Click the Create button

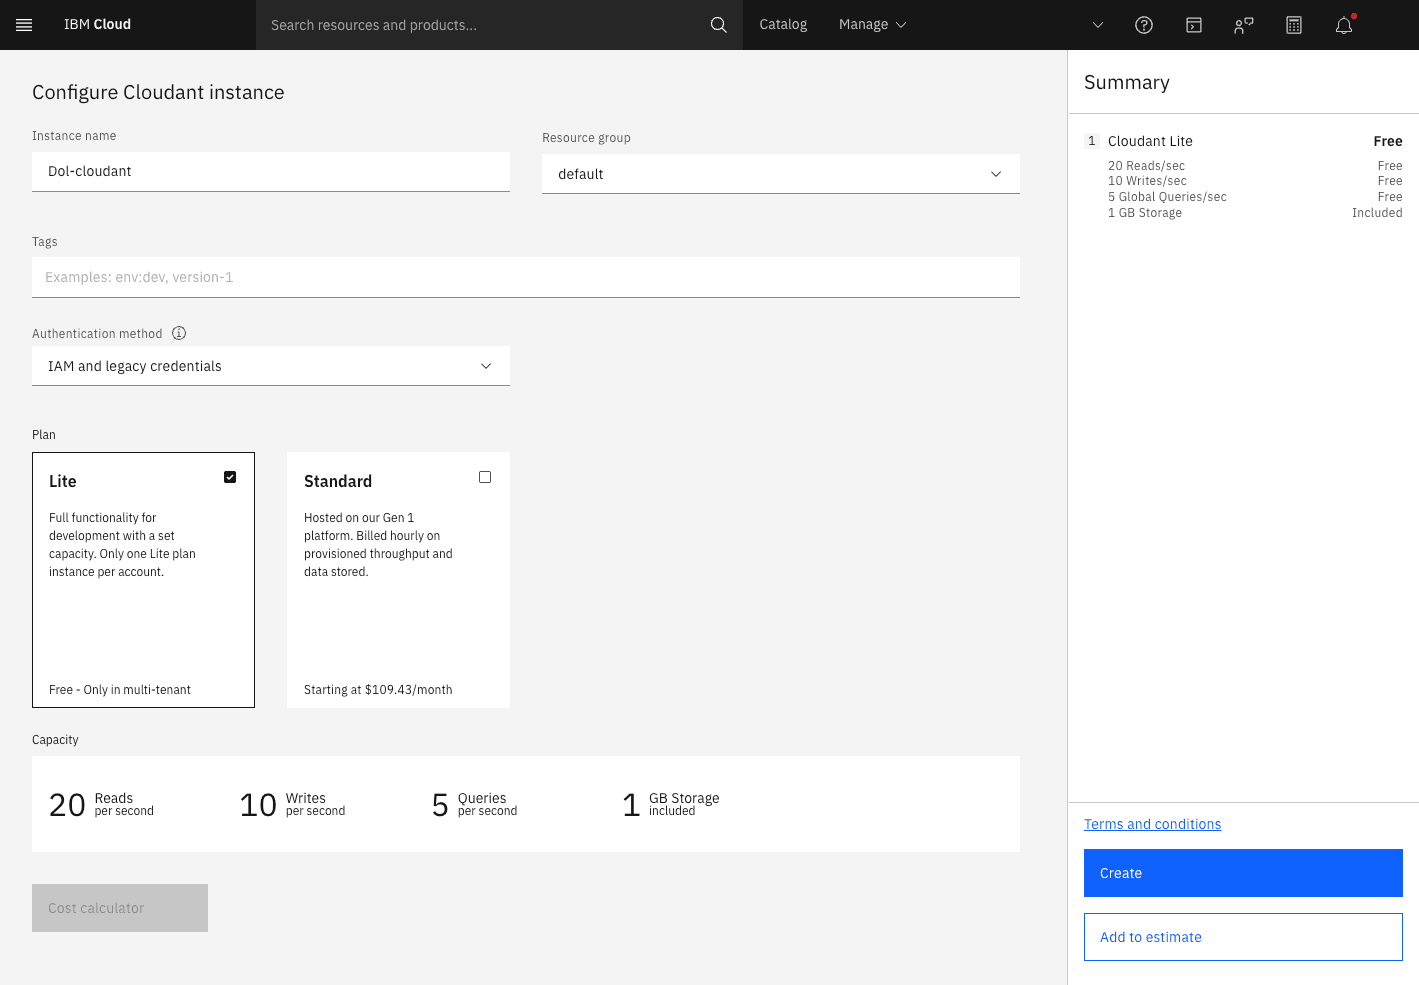1243,873
